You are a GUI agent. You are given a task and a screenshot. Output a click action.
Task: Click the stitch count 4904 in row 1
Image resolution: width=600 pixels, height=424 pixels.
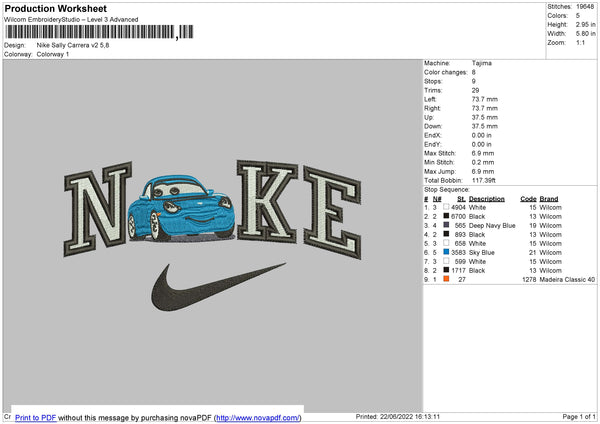tap(458, 207)
